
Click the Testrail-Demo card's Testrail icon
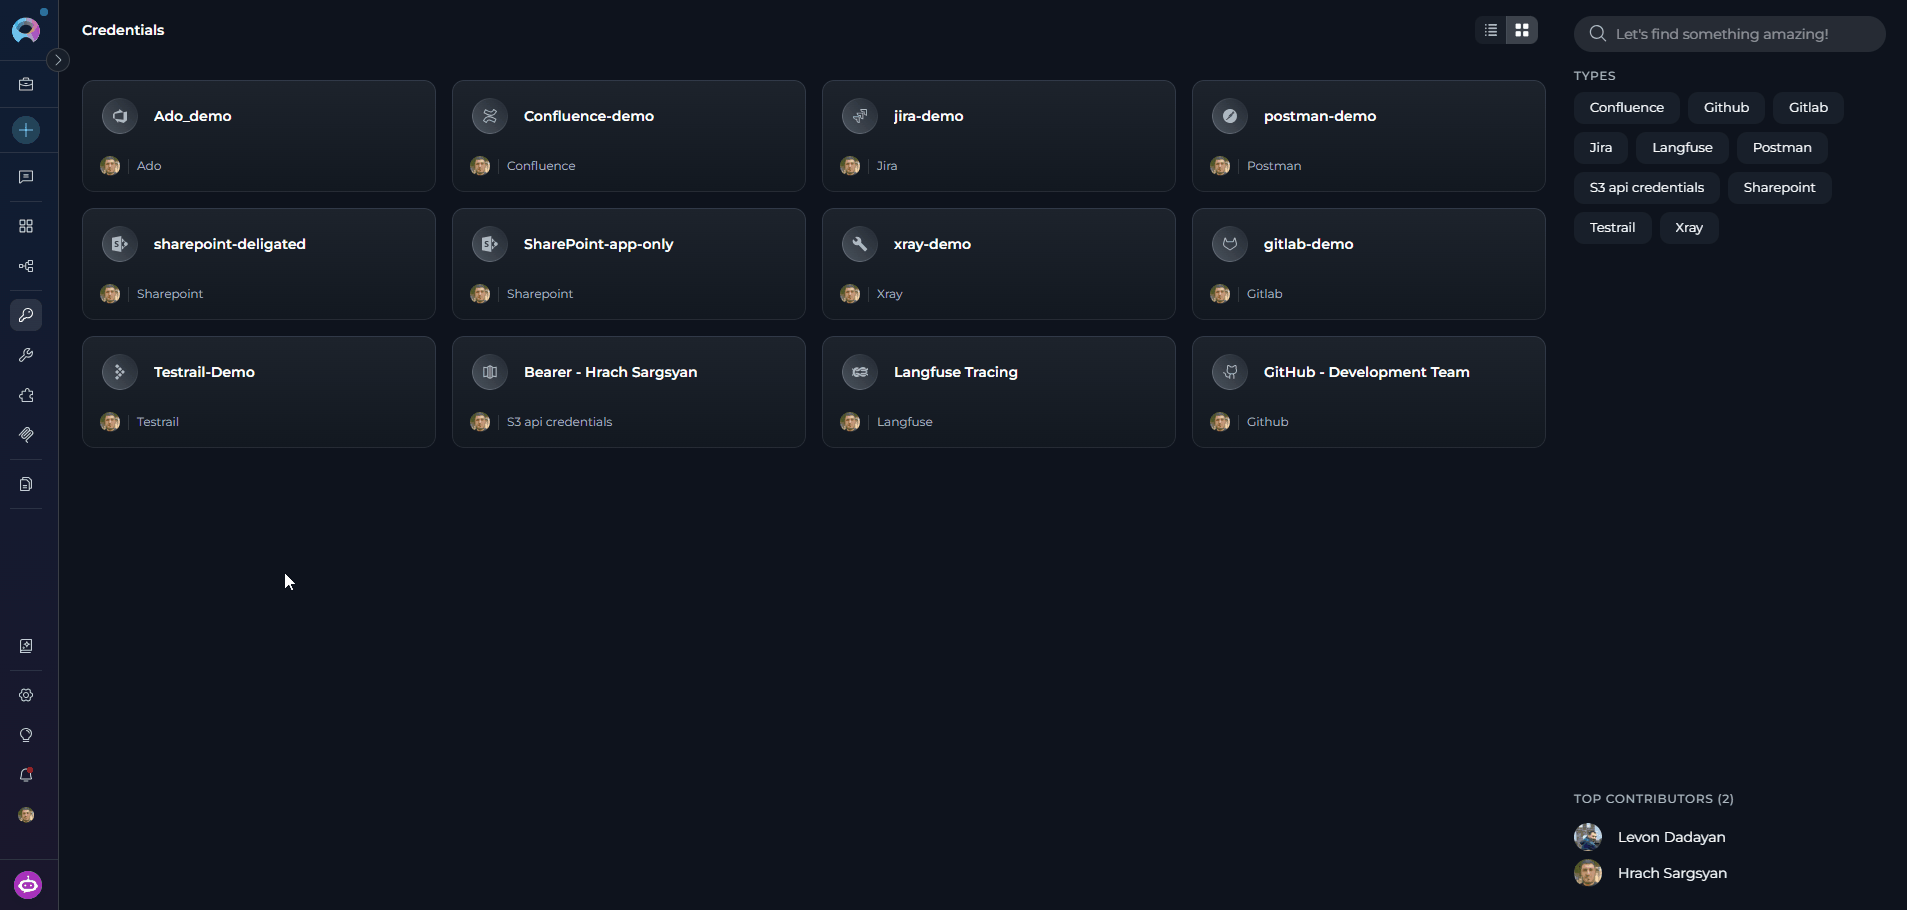click(x=120, y=372)
